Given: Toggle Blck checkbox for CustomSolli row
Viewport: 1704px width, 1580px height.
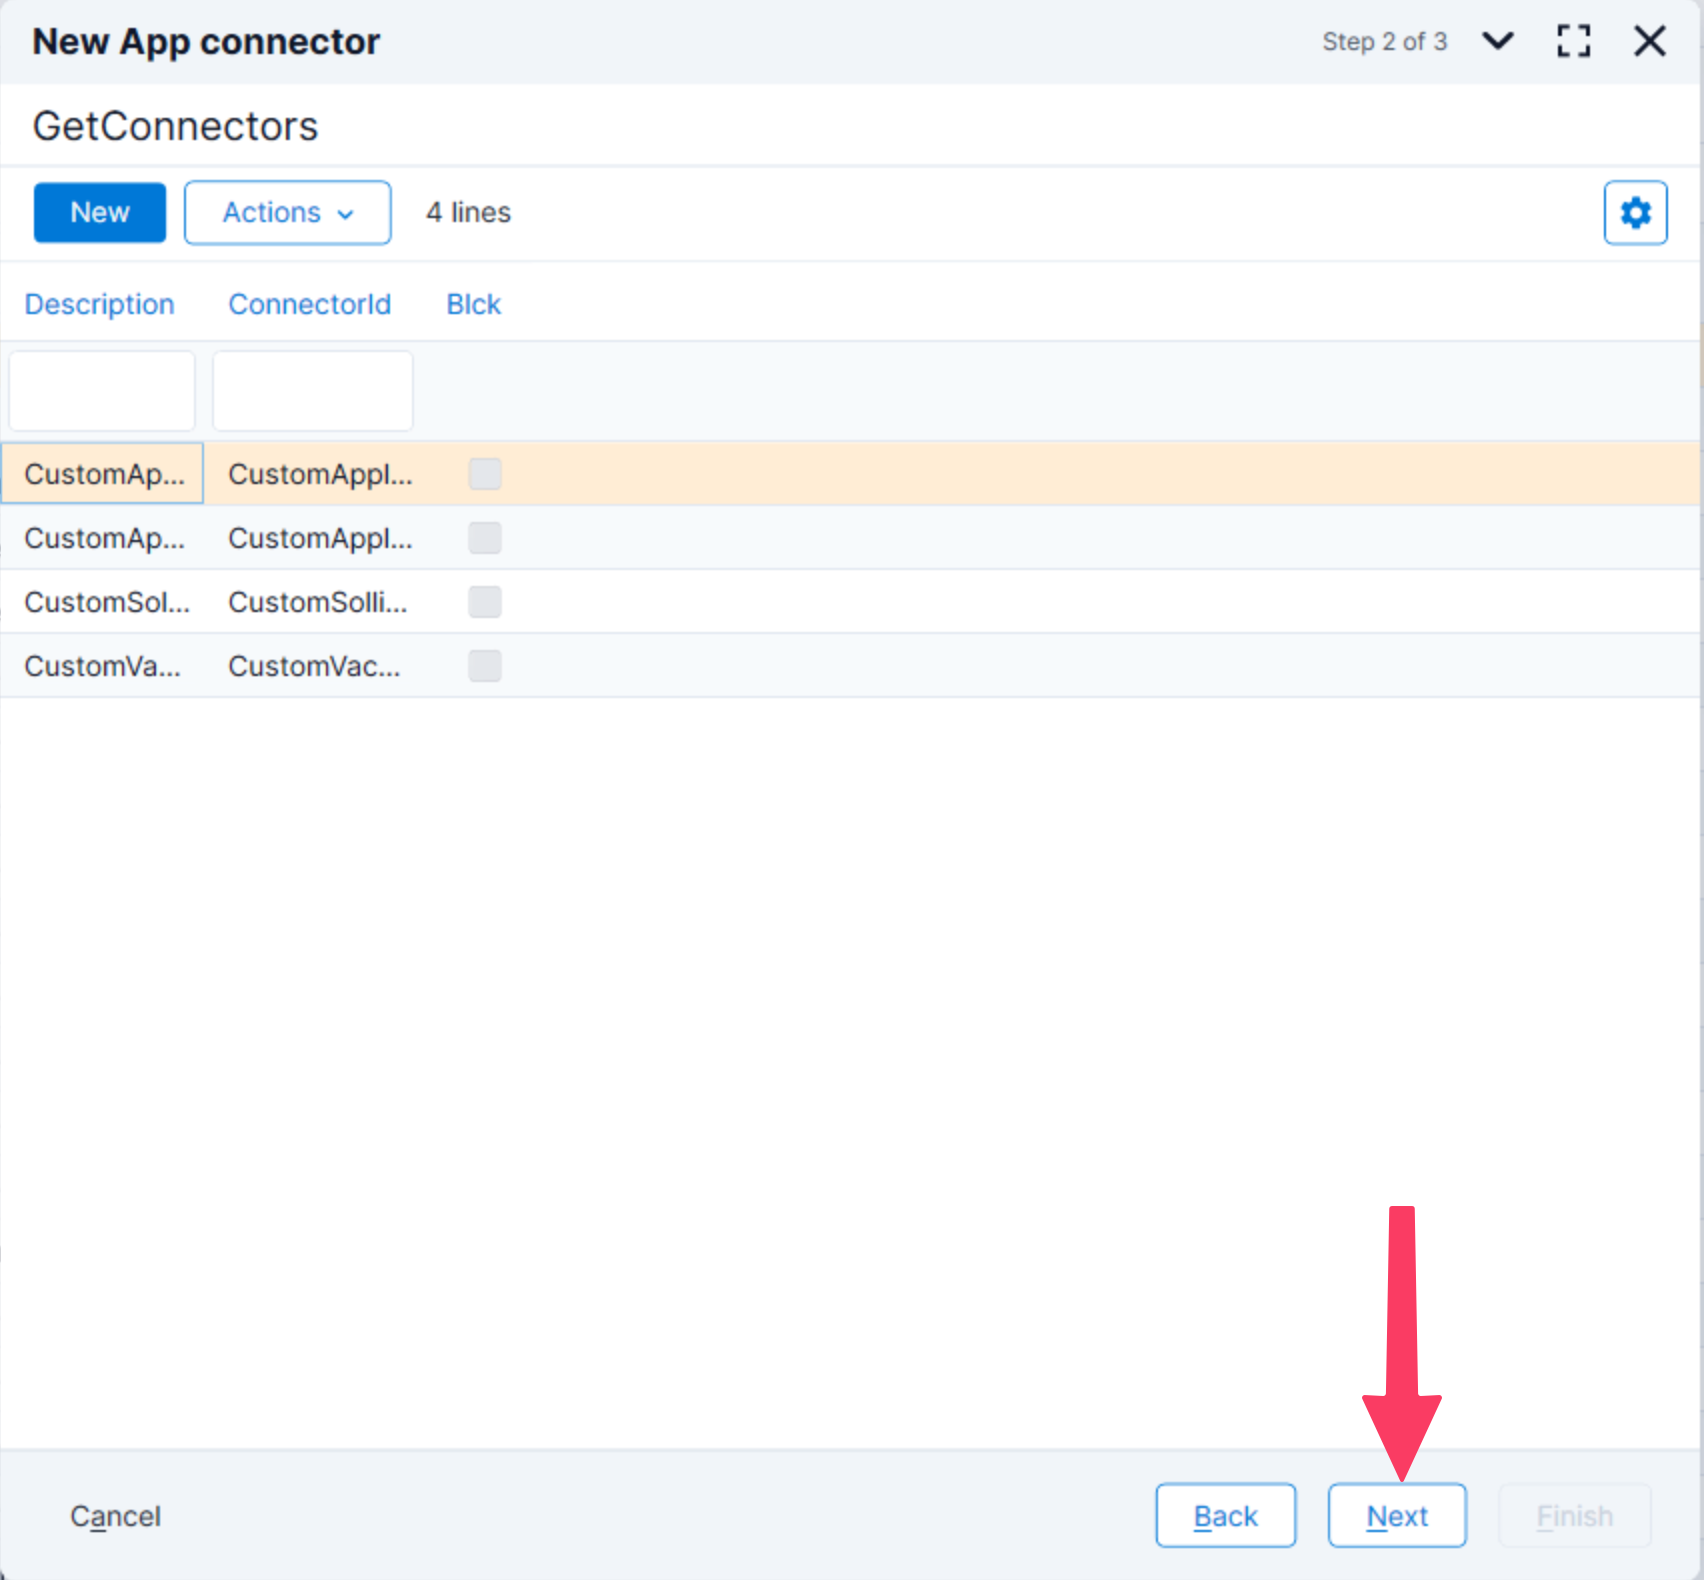Looking at the screenshot, I should click(485, 602).
